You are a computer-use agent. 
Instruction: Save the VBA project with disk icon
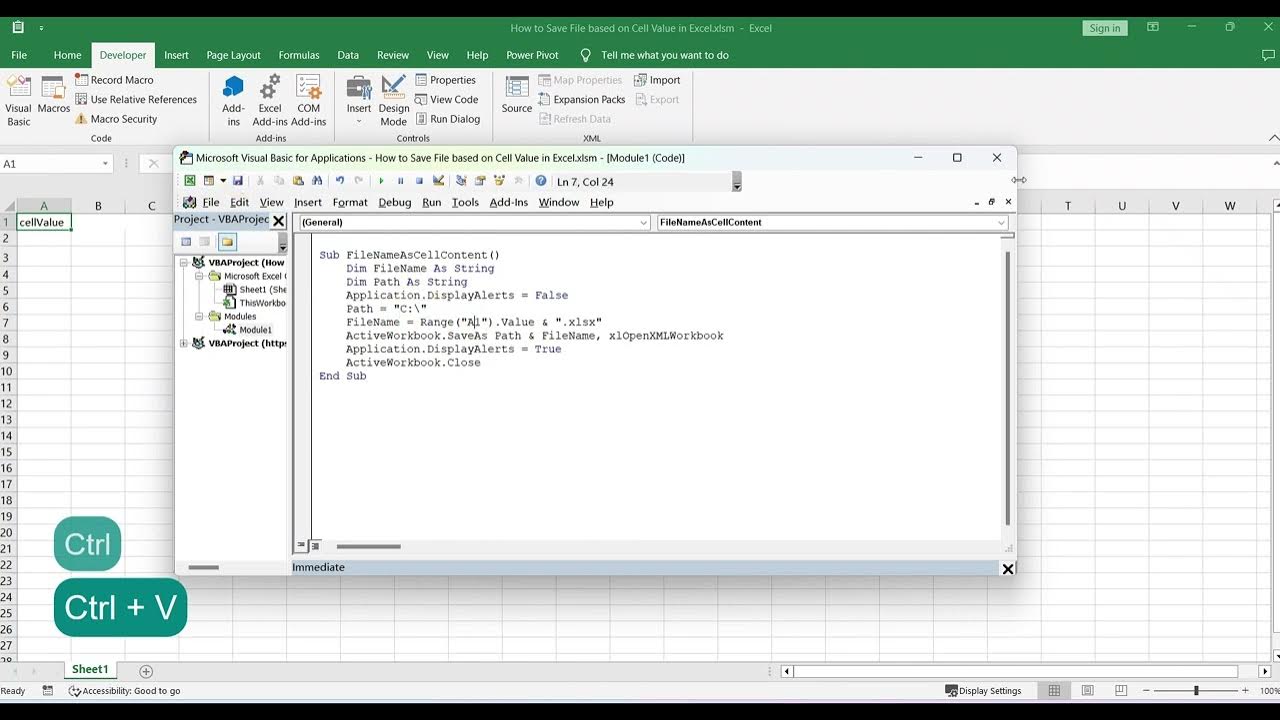pyautogui.click(x=238, y=181)
